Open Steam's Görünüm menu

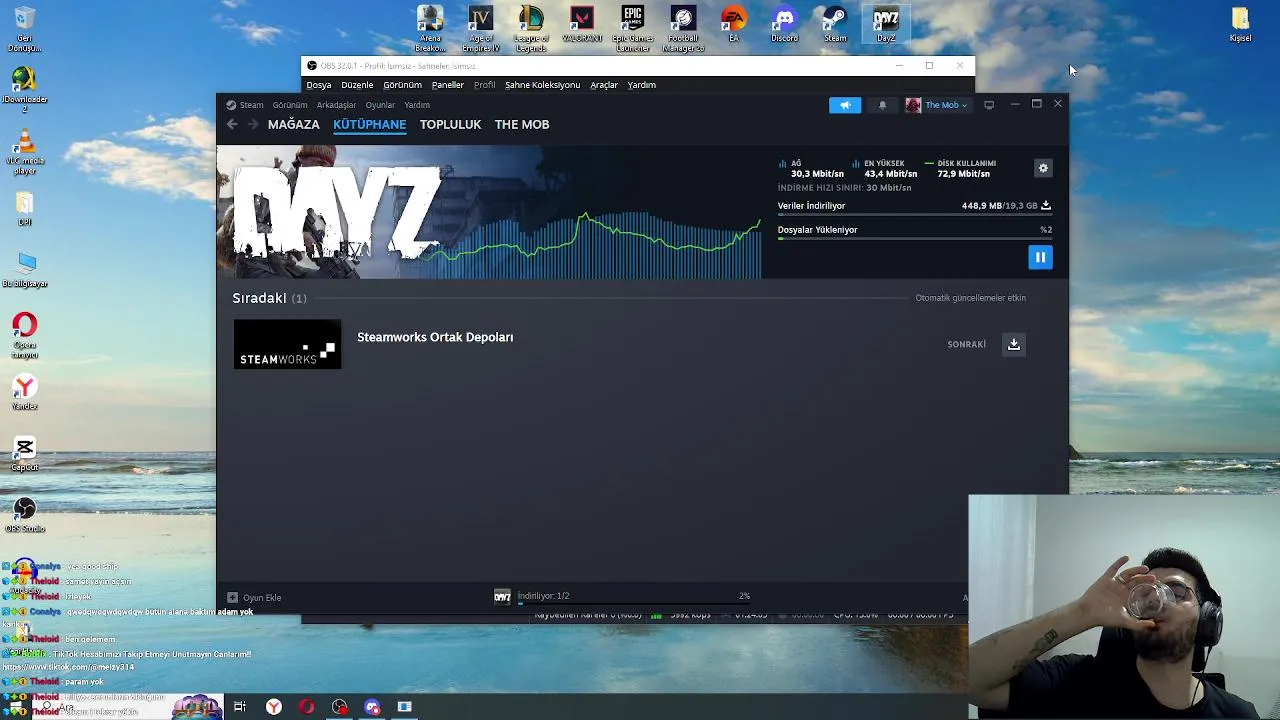click(290, 105)
